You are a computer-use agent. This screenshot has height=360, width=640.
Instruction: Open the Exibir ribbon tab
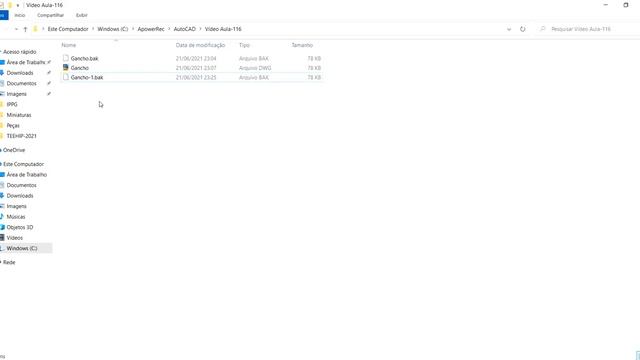coord(82,15)
